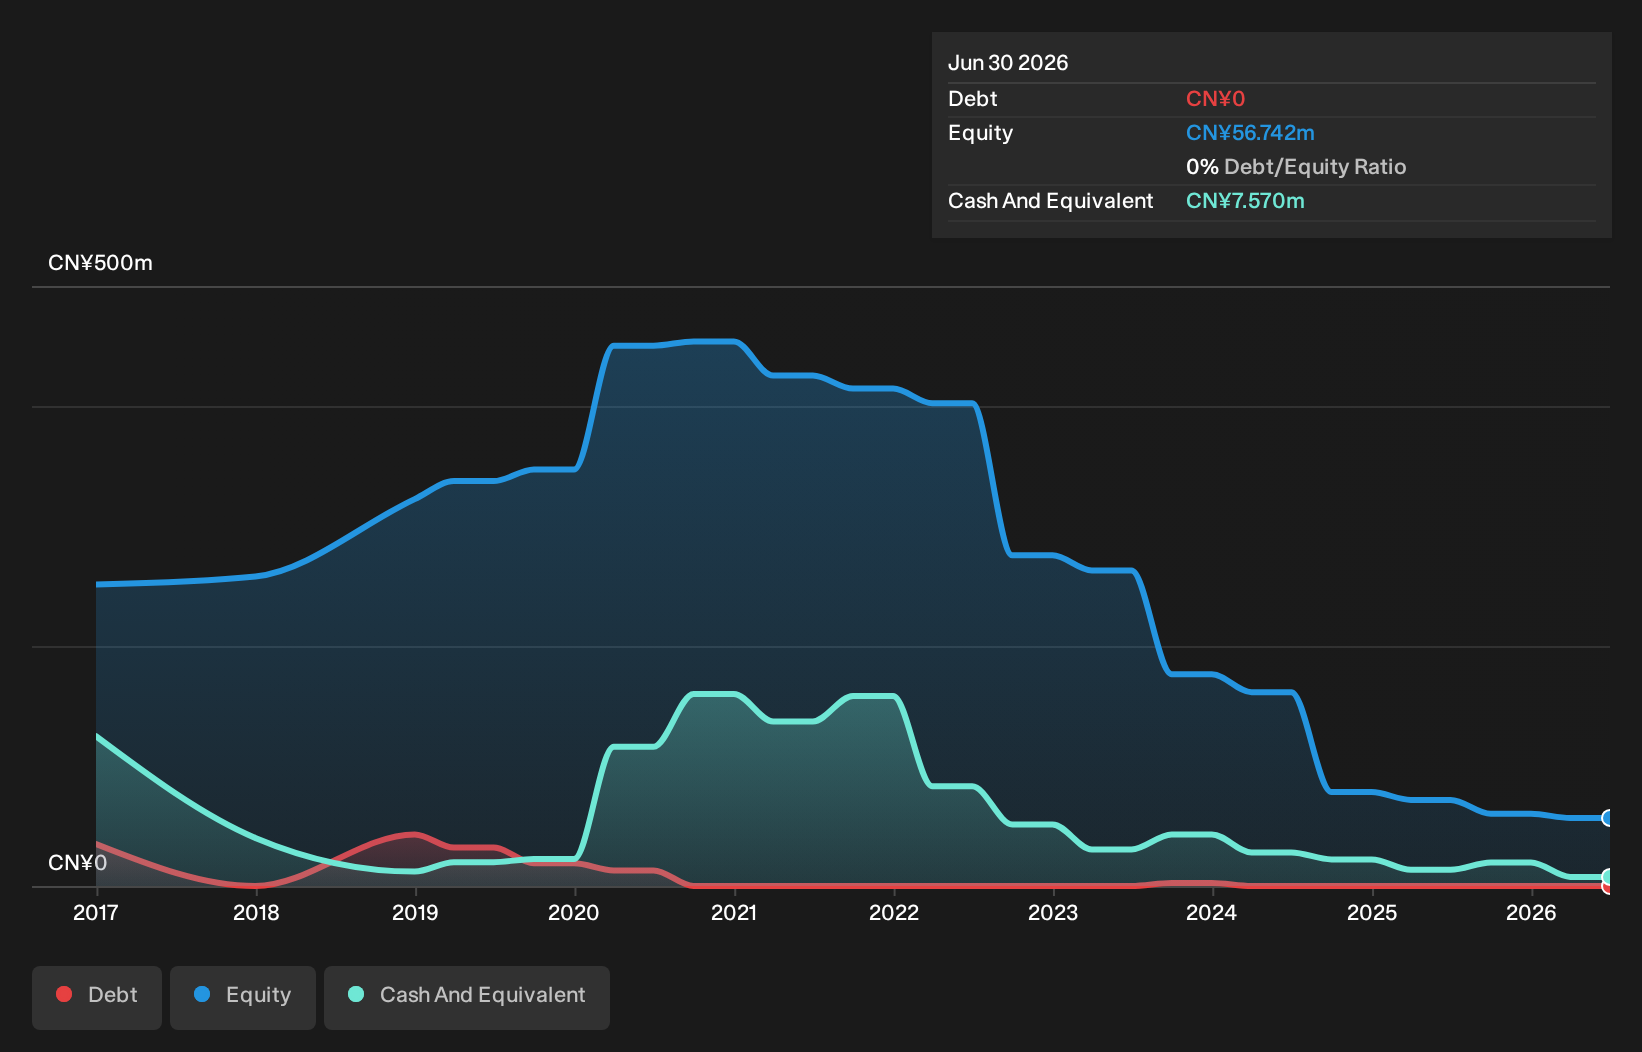Viewport: 1642px width, 1052px height.
Task: Click the Jun 30 2026 tooltip date
Action: pos(1008,63)
